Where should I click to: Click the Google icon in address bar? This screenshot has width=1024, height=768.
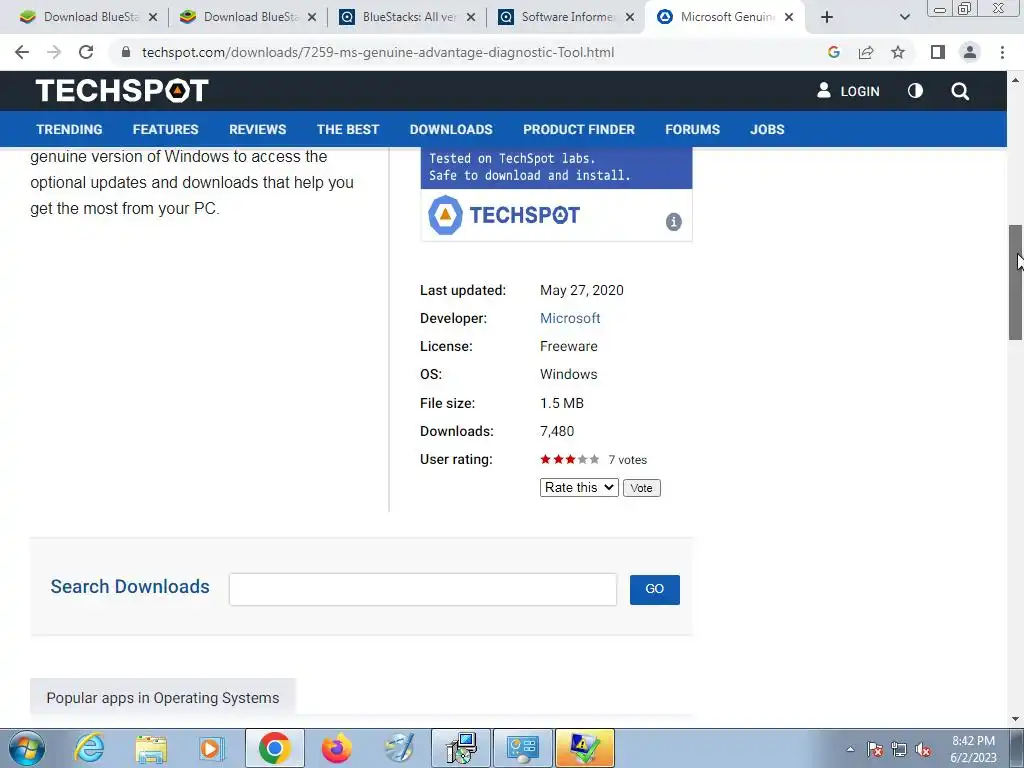(834, 52)
